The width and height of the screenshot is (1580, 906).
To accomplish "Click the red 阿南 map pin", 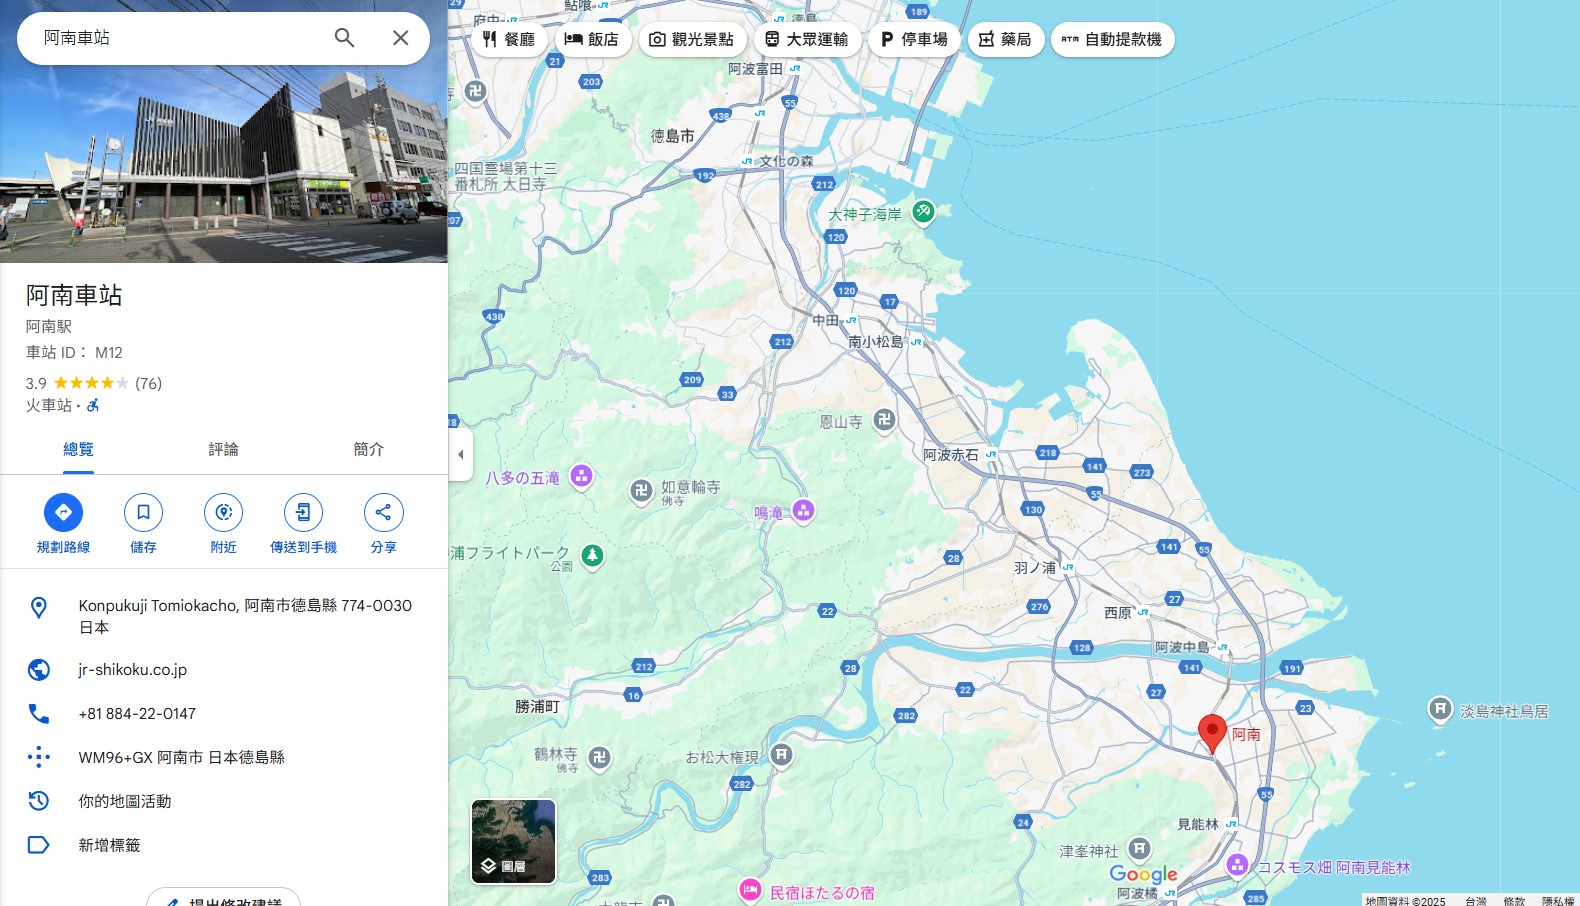I will click(1212, 732).
